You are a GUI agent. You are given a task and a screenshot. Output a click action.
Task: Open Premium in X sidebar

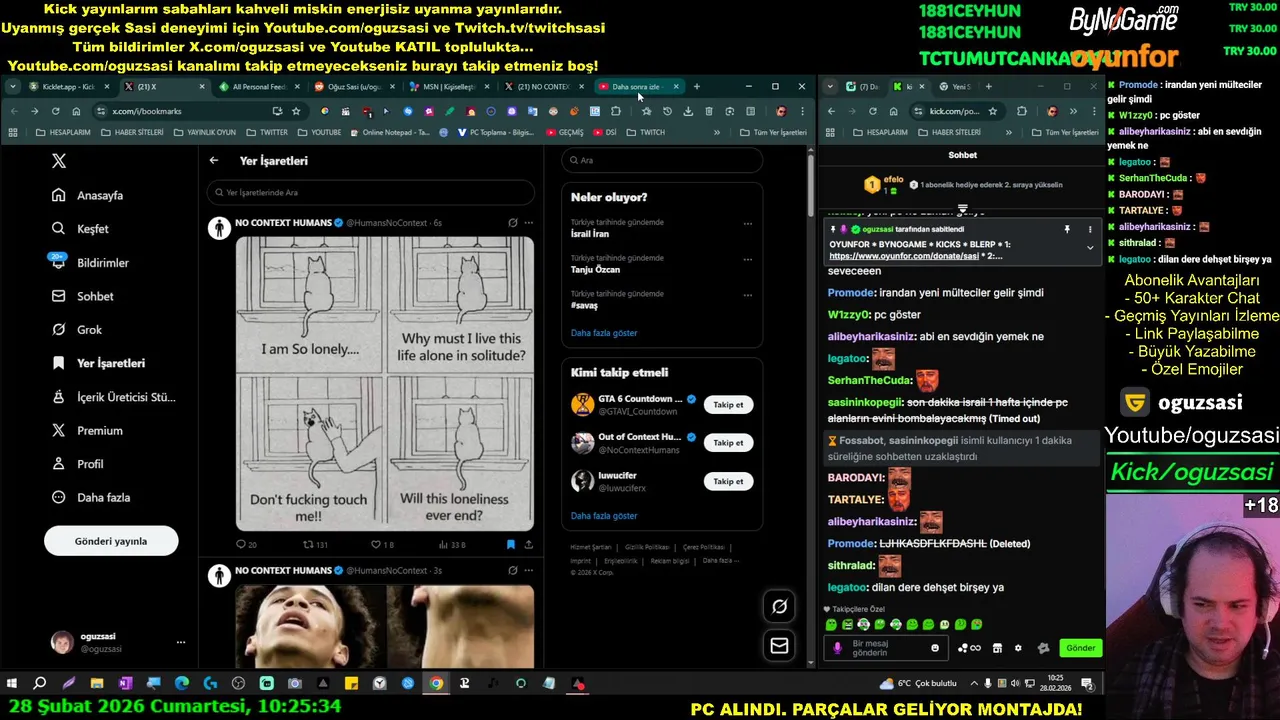[x=88, y=431]
